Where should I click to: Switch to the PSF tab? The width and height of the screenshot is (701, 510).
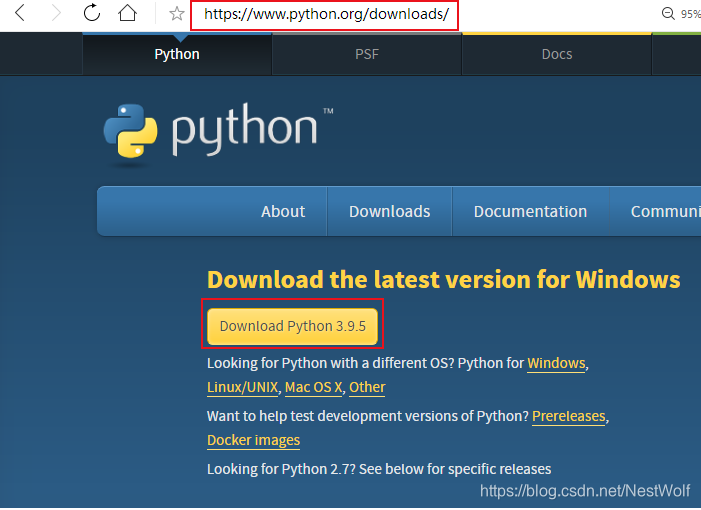(367, 54)
